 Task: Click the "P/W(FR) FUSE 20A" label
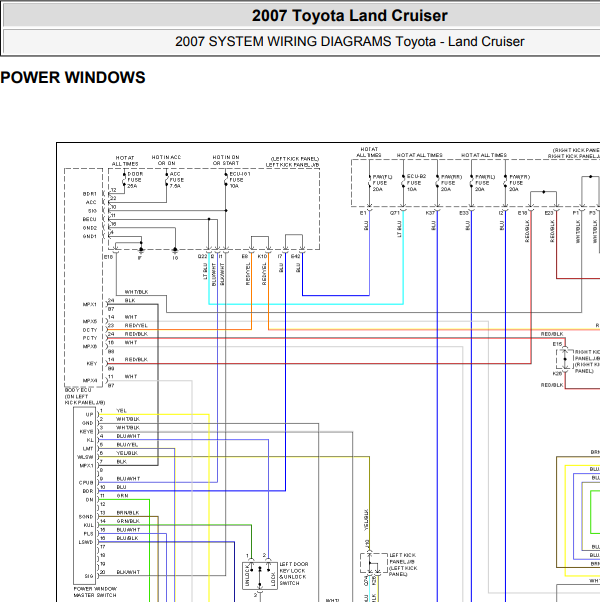click(x=519, y=183)
